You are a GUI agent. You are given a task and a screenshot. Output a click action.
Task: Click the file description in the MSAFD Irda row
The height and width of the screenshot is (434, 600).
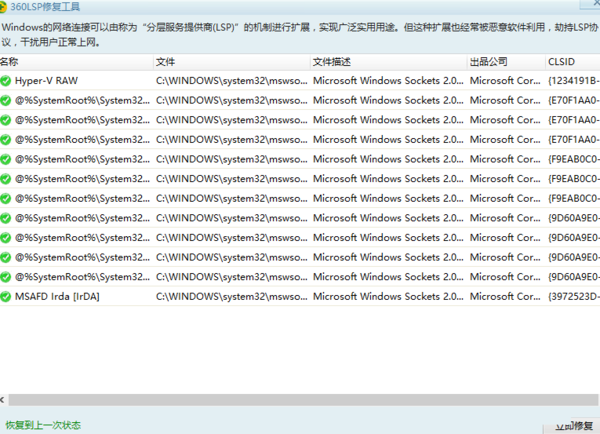click(x=388, y=297)
